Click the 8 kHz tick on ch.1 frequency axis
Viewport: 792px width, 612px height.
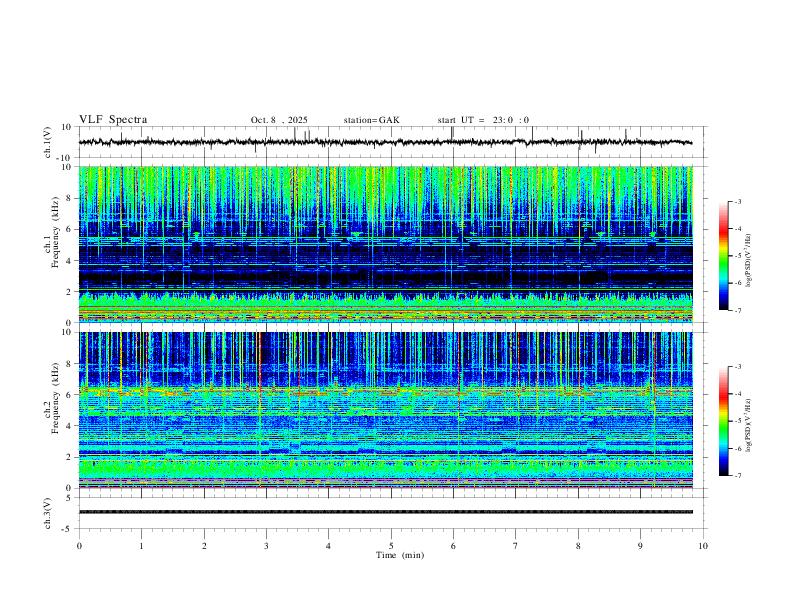click(x=70, y=198)
